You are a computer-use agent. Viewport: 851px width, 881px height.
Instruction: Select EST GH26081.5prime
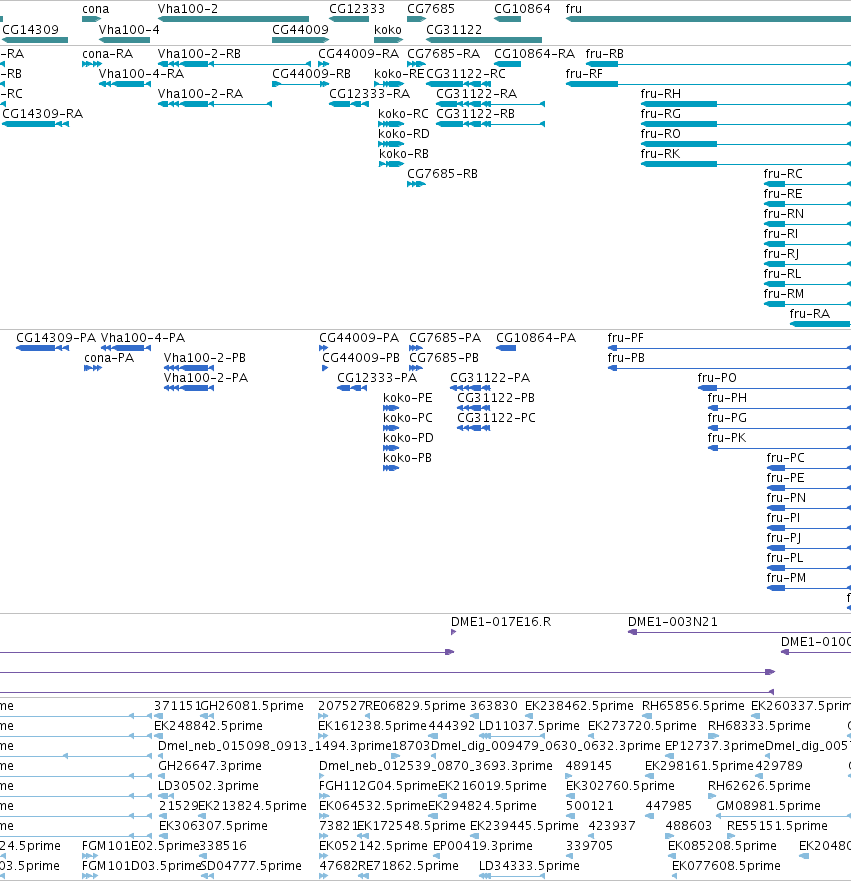click(207, 716)
